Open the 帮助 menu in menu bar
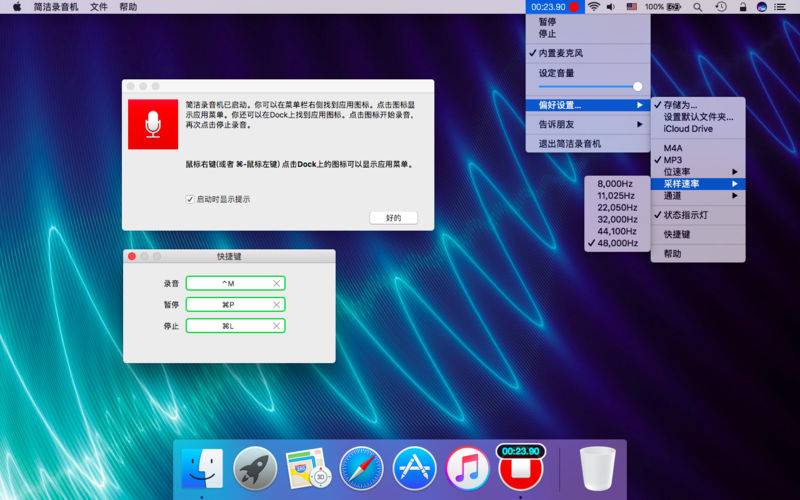 click(128, 7)
